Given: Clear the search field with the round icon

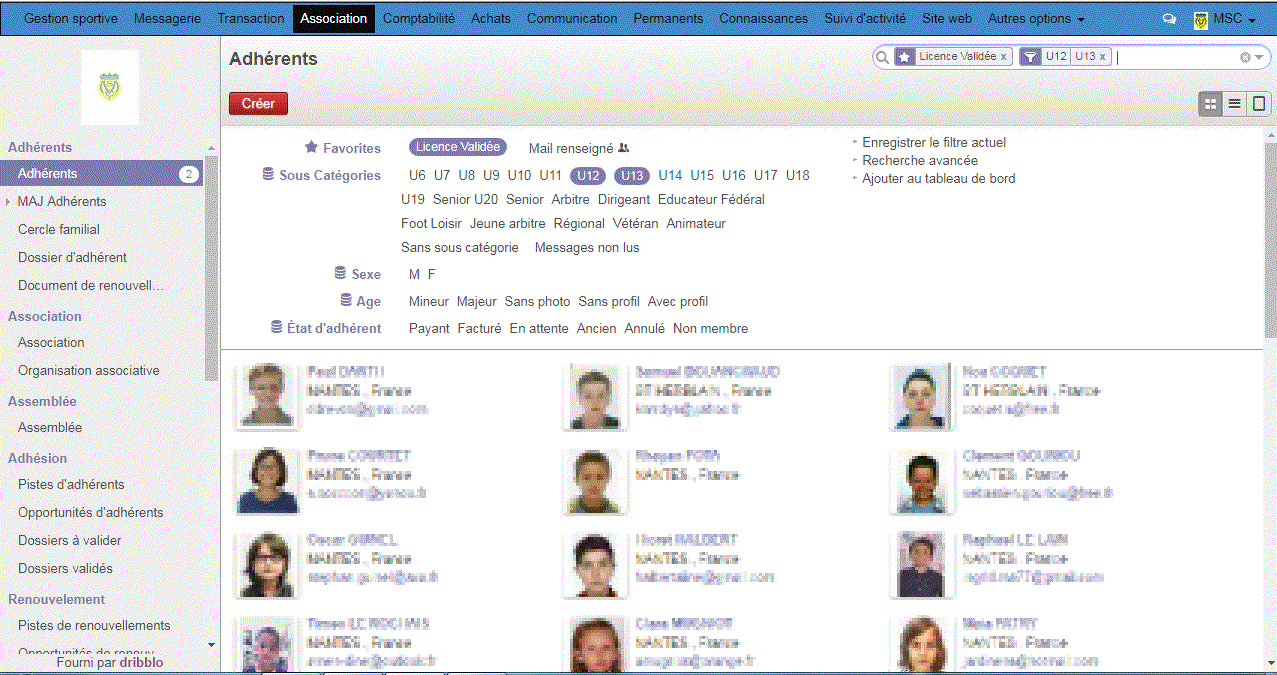Looking at the screenshot, I should tap(1245, 58).
